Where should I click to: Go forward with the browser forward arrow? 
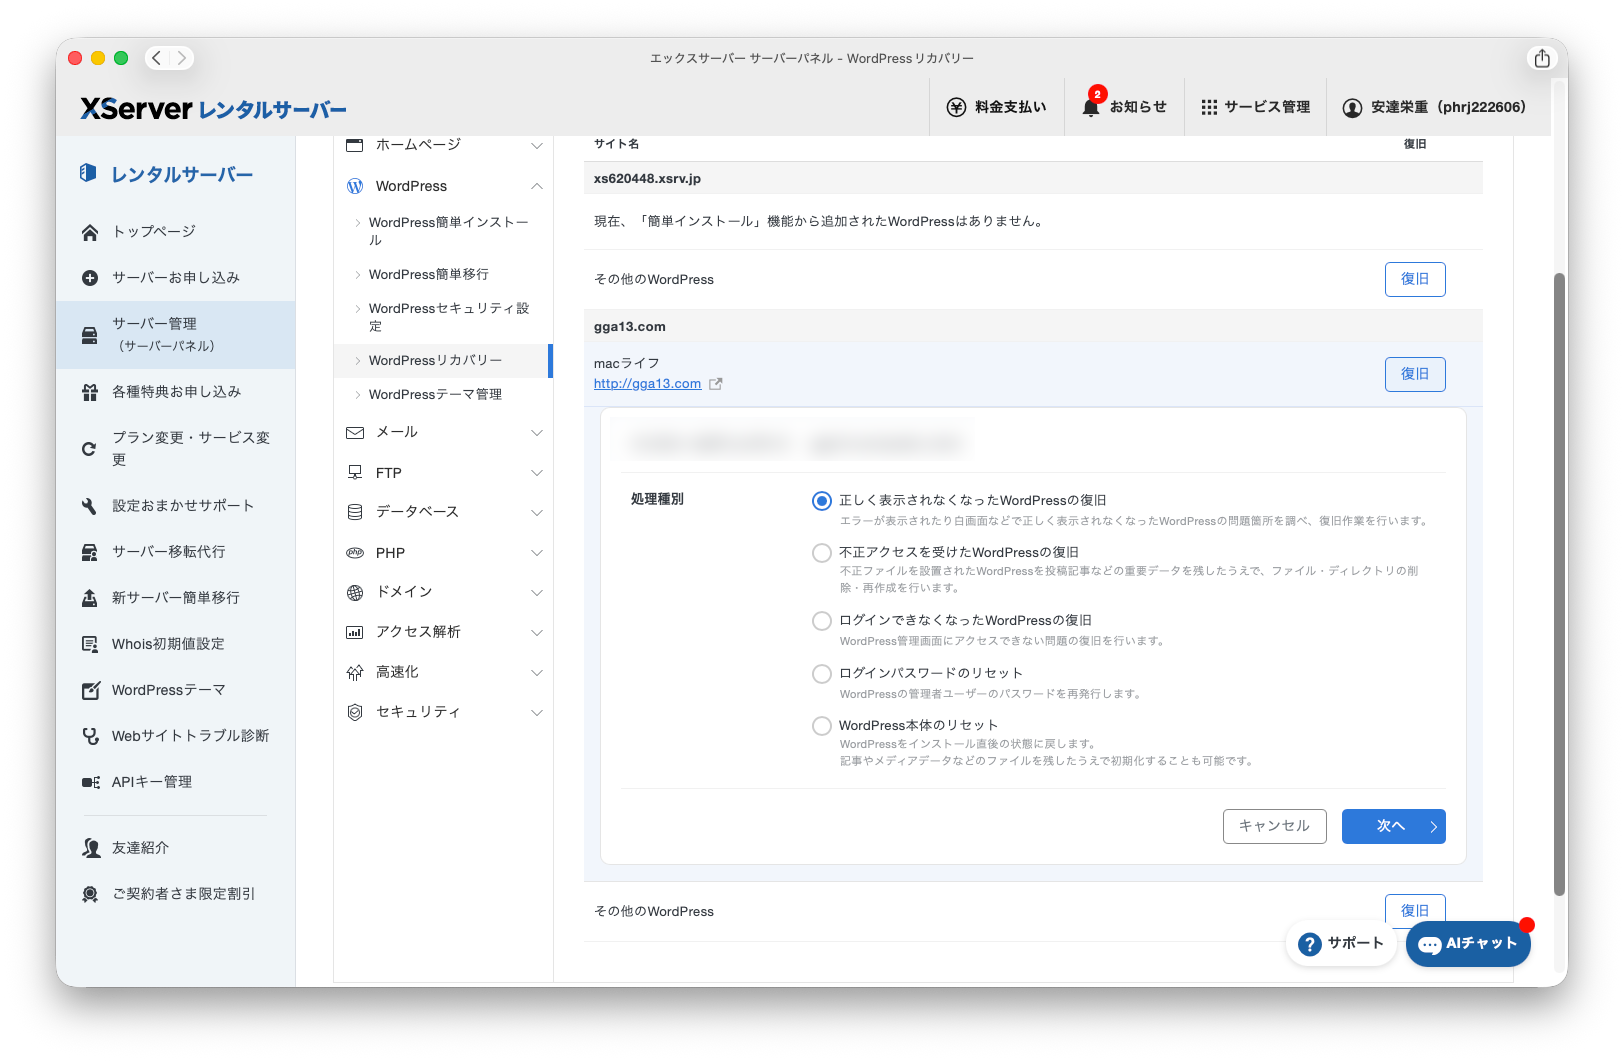181,58
